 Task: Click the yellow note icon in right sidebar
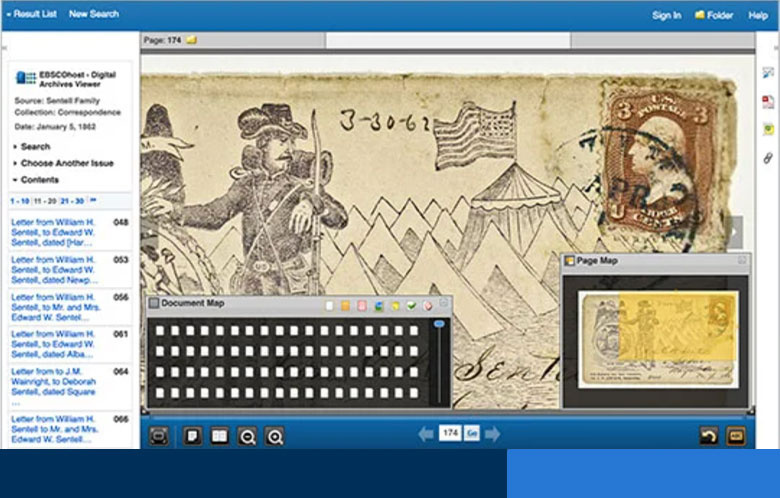coord(768,129)
